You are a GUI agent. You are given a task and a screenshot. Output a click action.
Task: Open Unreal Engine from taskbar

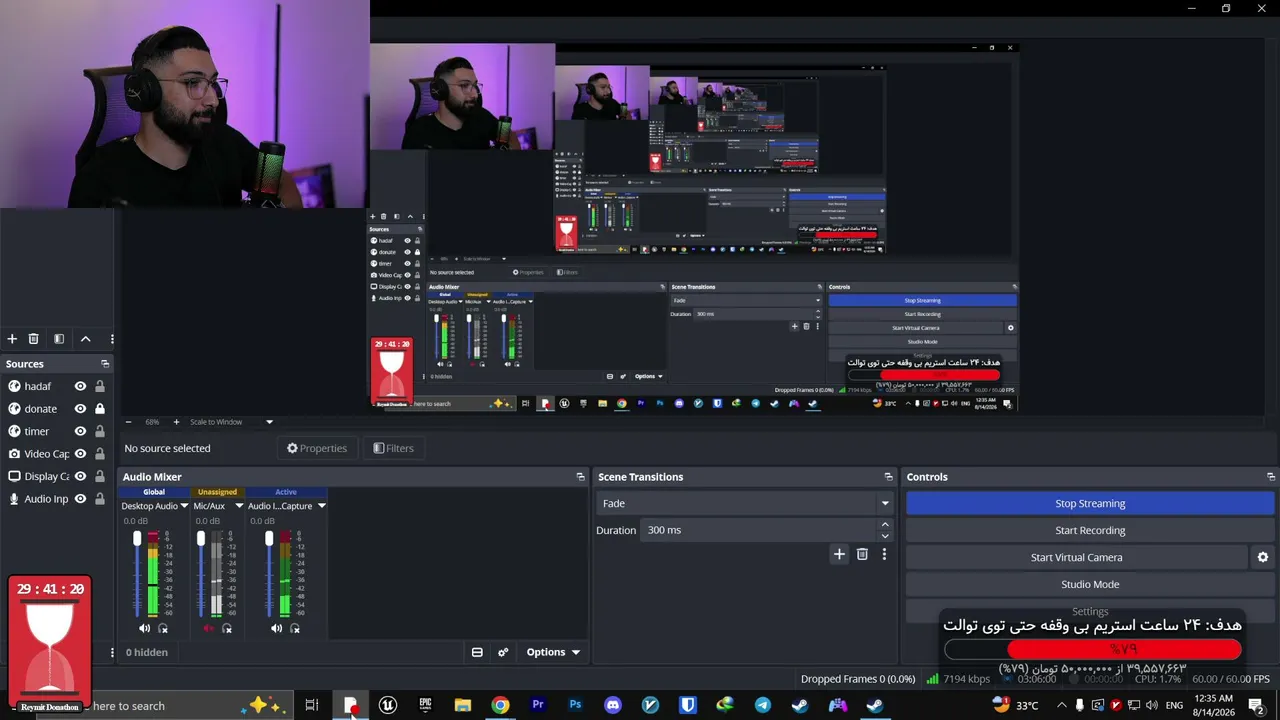(x=388, y=705)
